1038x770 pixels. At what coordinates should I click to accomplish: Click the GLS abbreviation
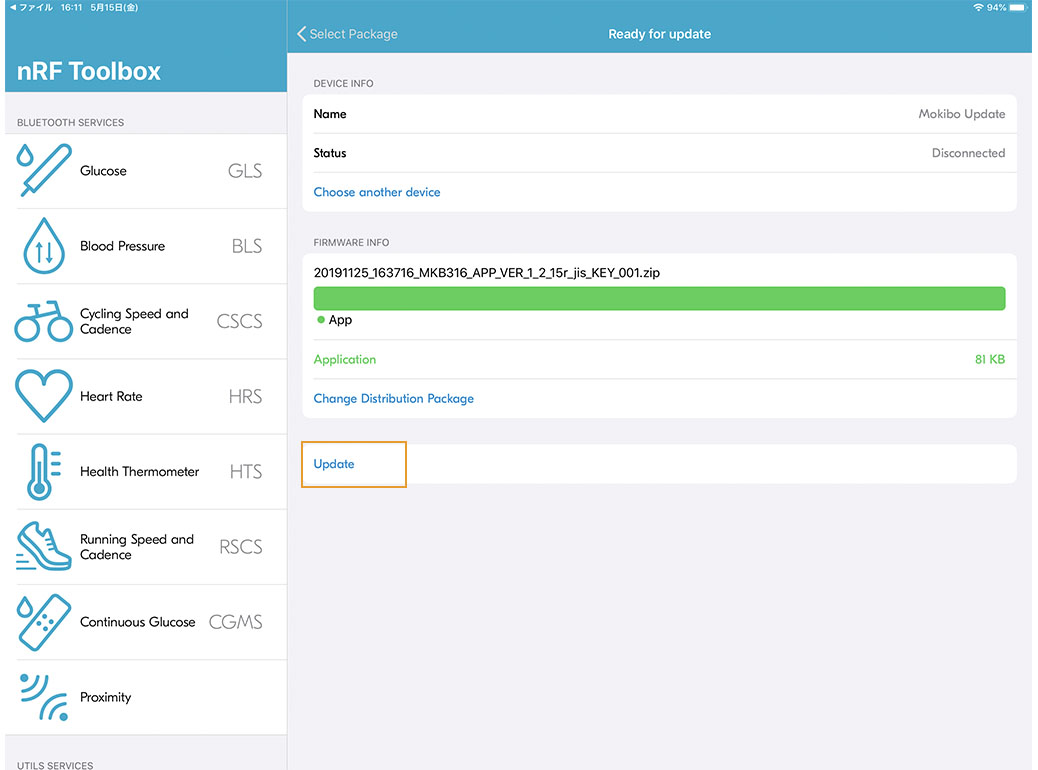click(x=245, y=171)
